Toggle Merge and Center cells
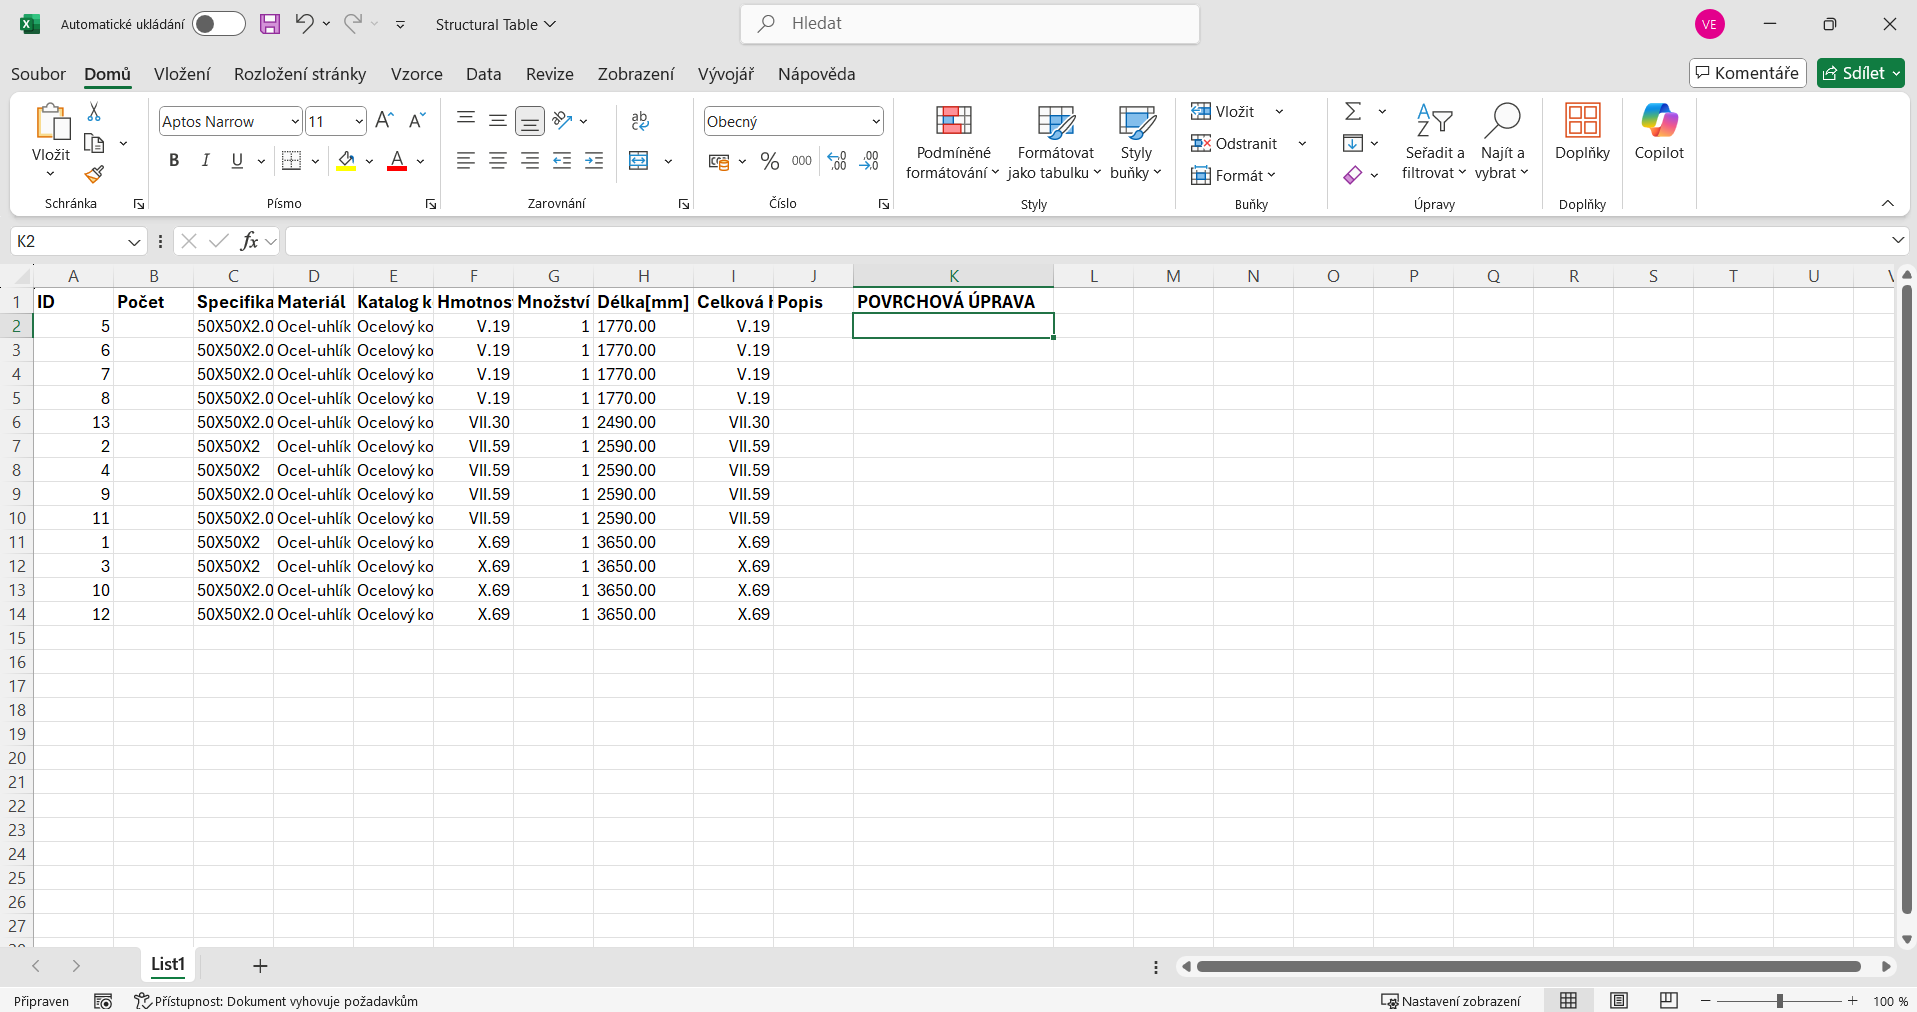 (639, 161)
